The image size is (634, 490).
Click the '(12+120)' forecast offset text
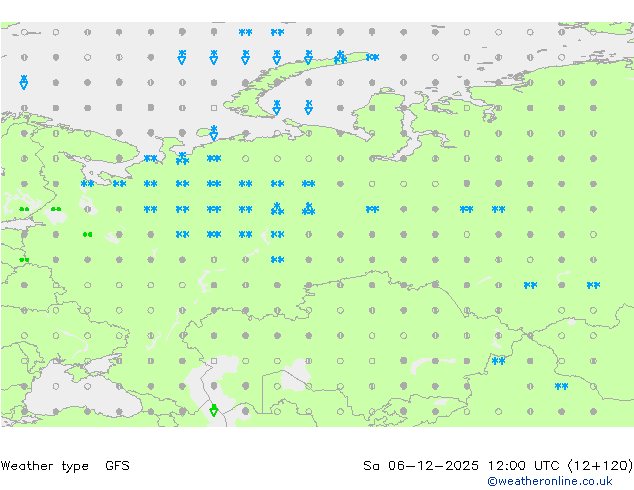[x=600, y=466]
